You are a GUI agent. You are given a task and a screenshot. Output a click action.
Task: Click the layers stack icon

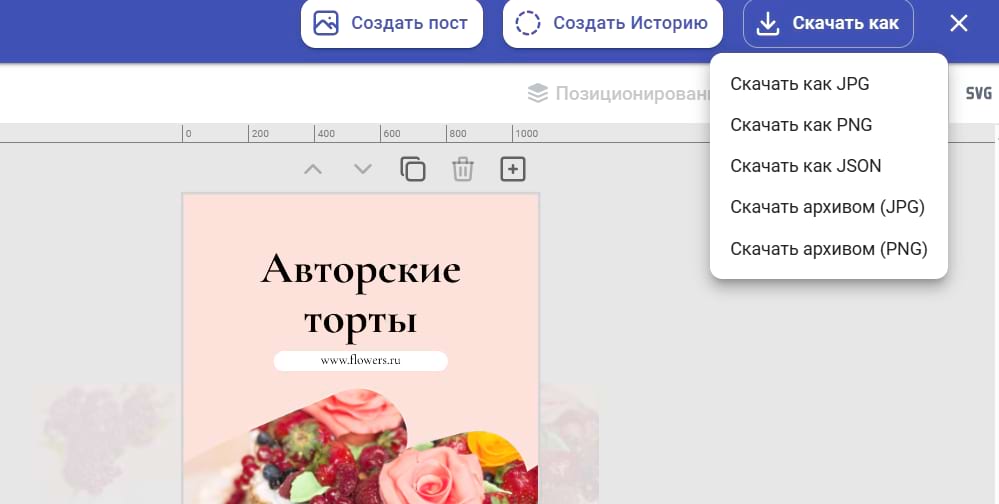pyautogui.click(x=538, y=94)
